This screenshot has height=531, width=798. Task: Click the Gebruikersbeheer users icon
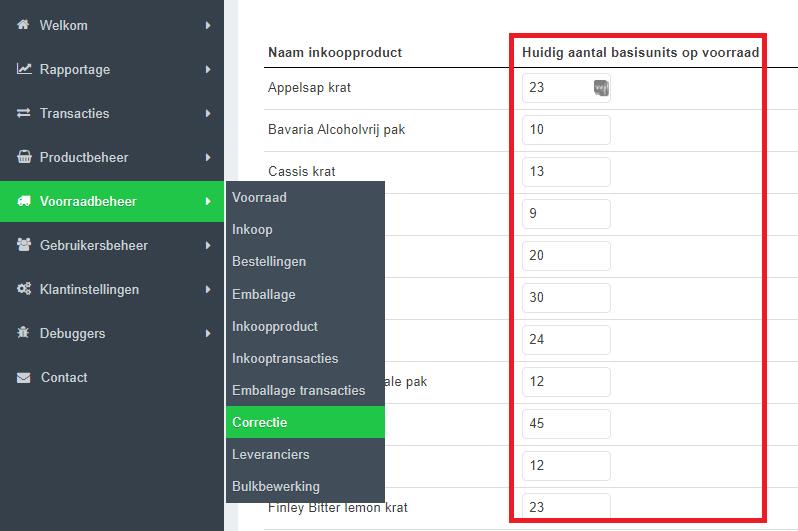[23, 245]
